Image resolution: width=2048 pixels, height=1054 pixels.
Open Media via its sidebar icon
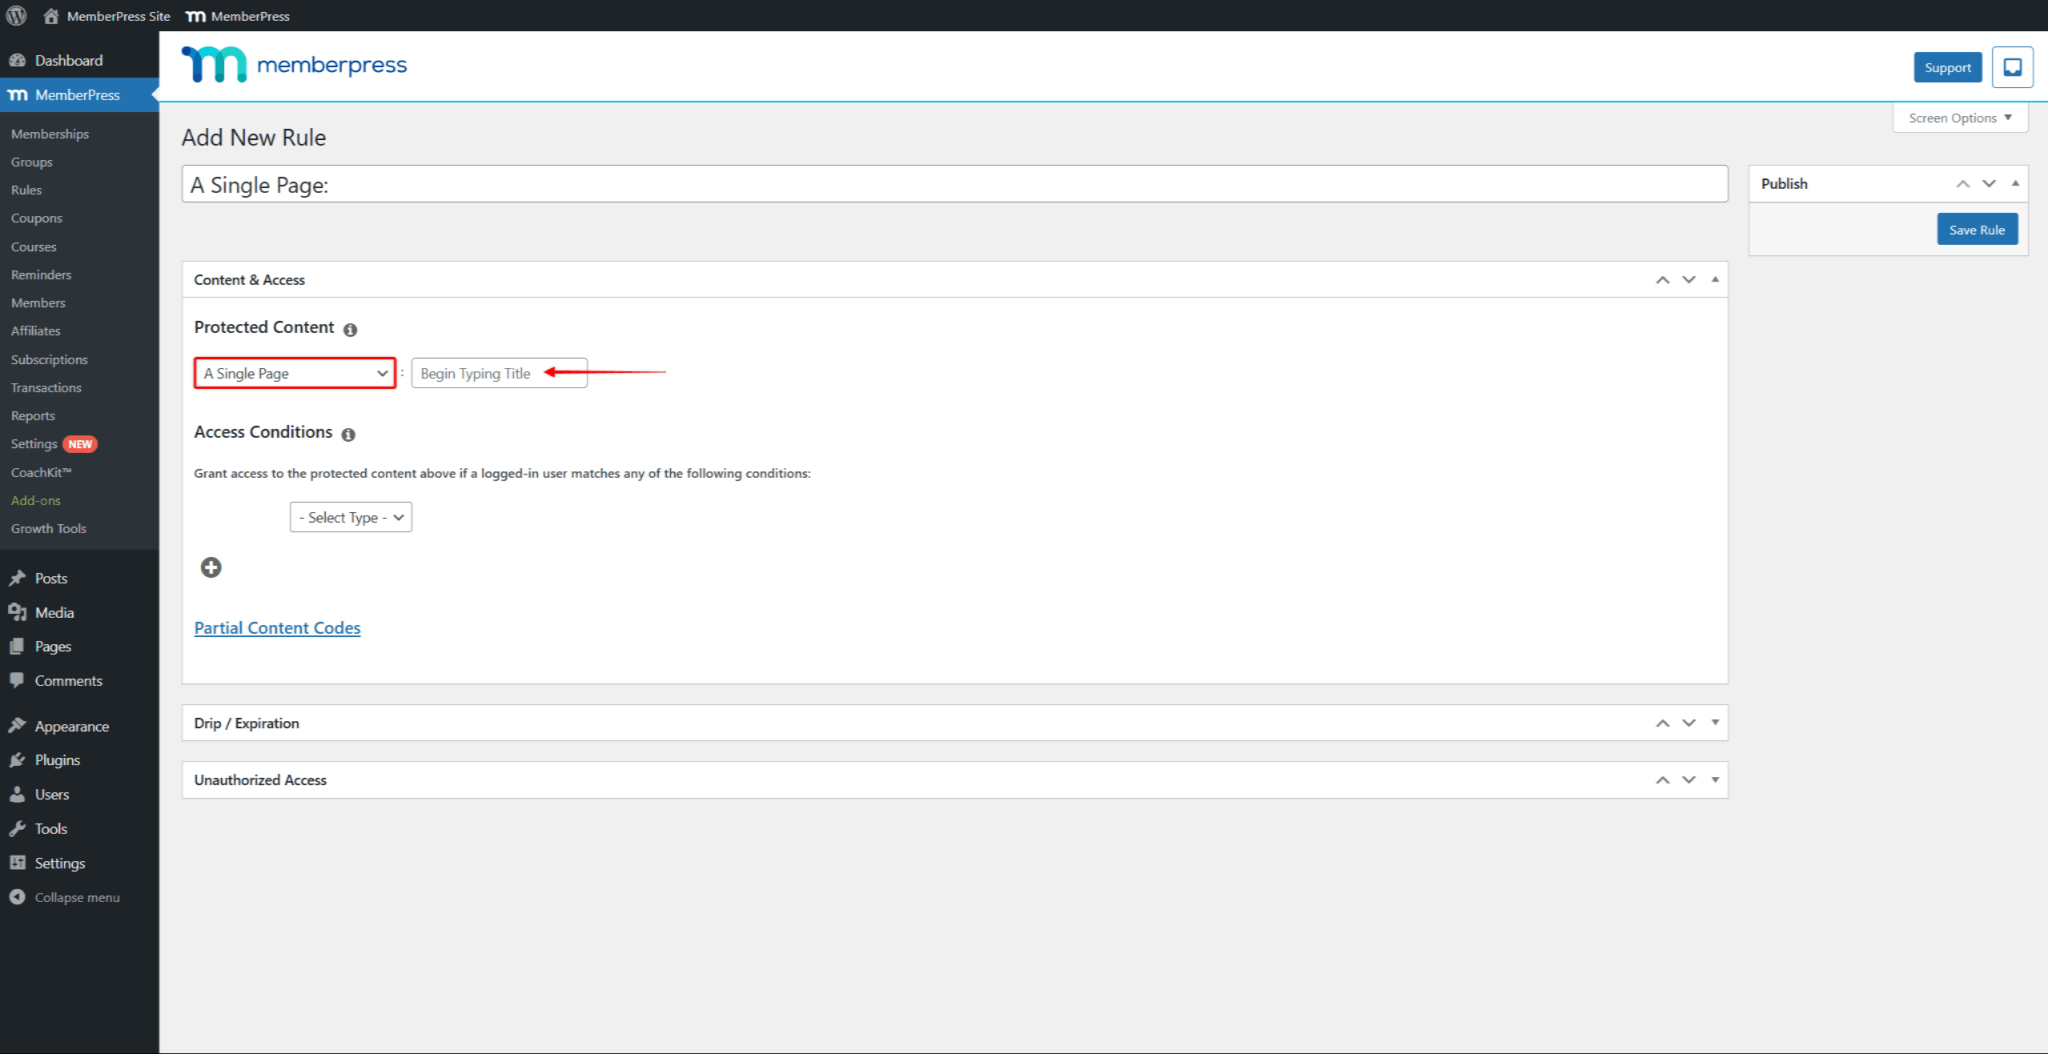point(18,612)
